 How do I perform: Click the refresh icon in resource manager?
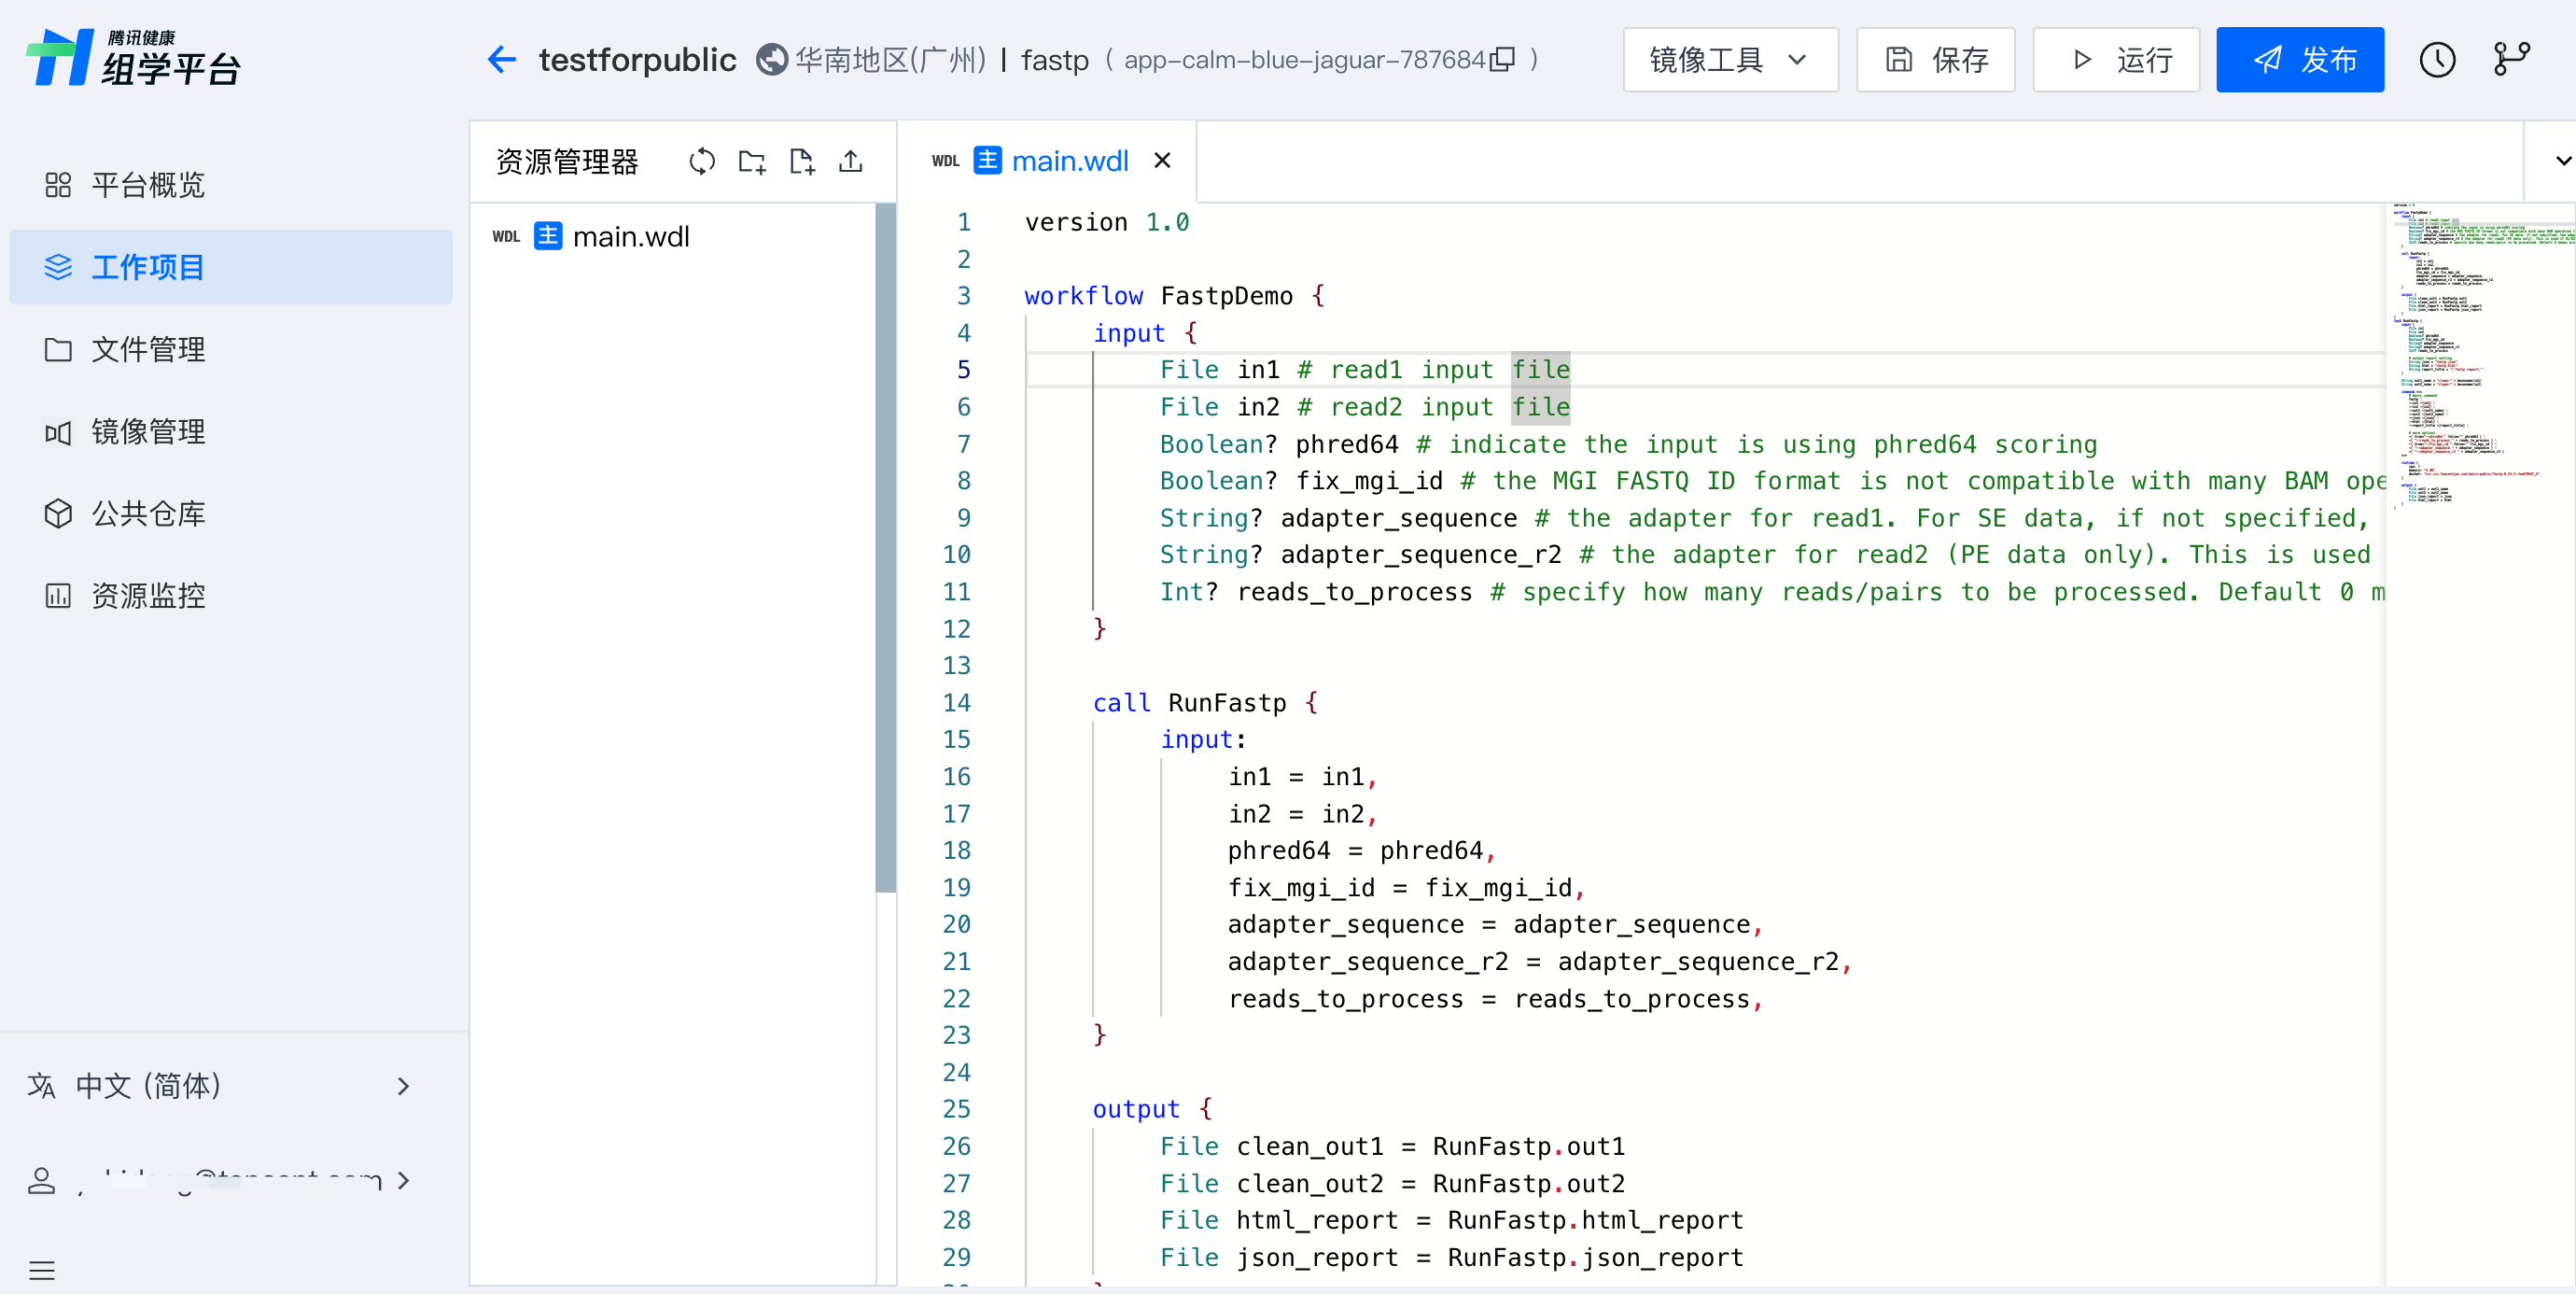point(702,161)
